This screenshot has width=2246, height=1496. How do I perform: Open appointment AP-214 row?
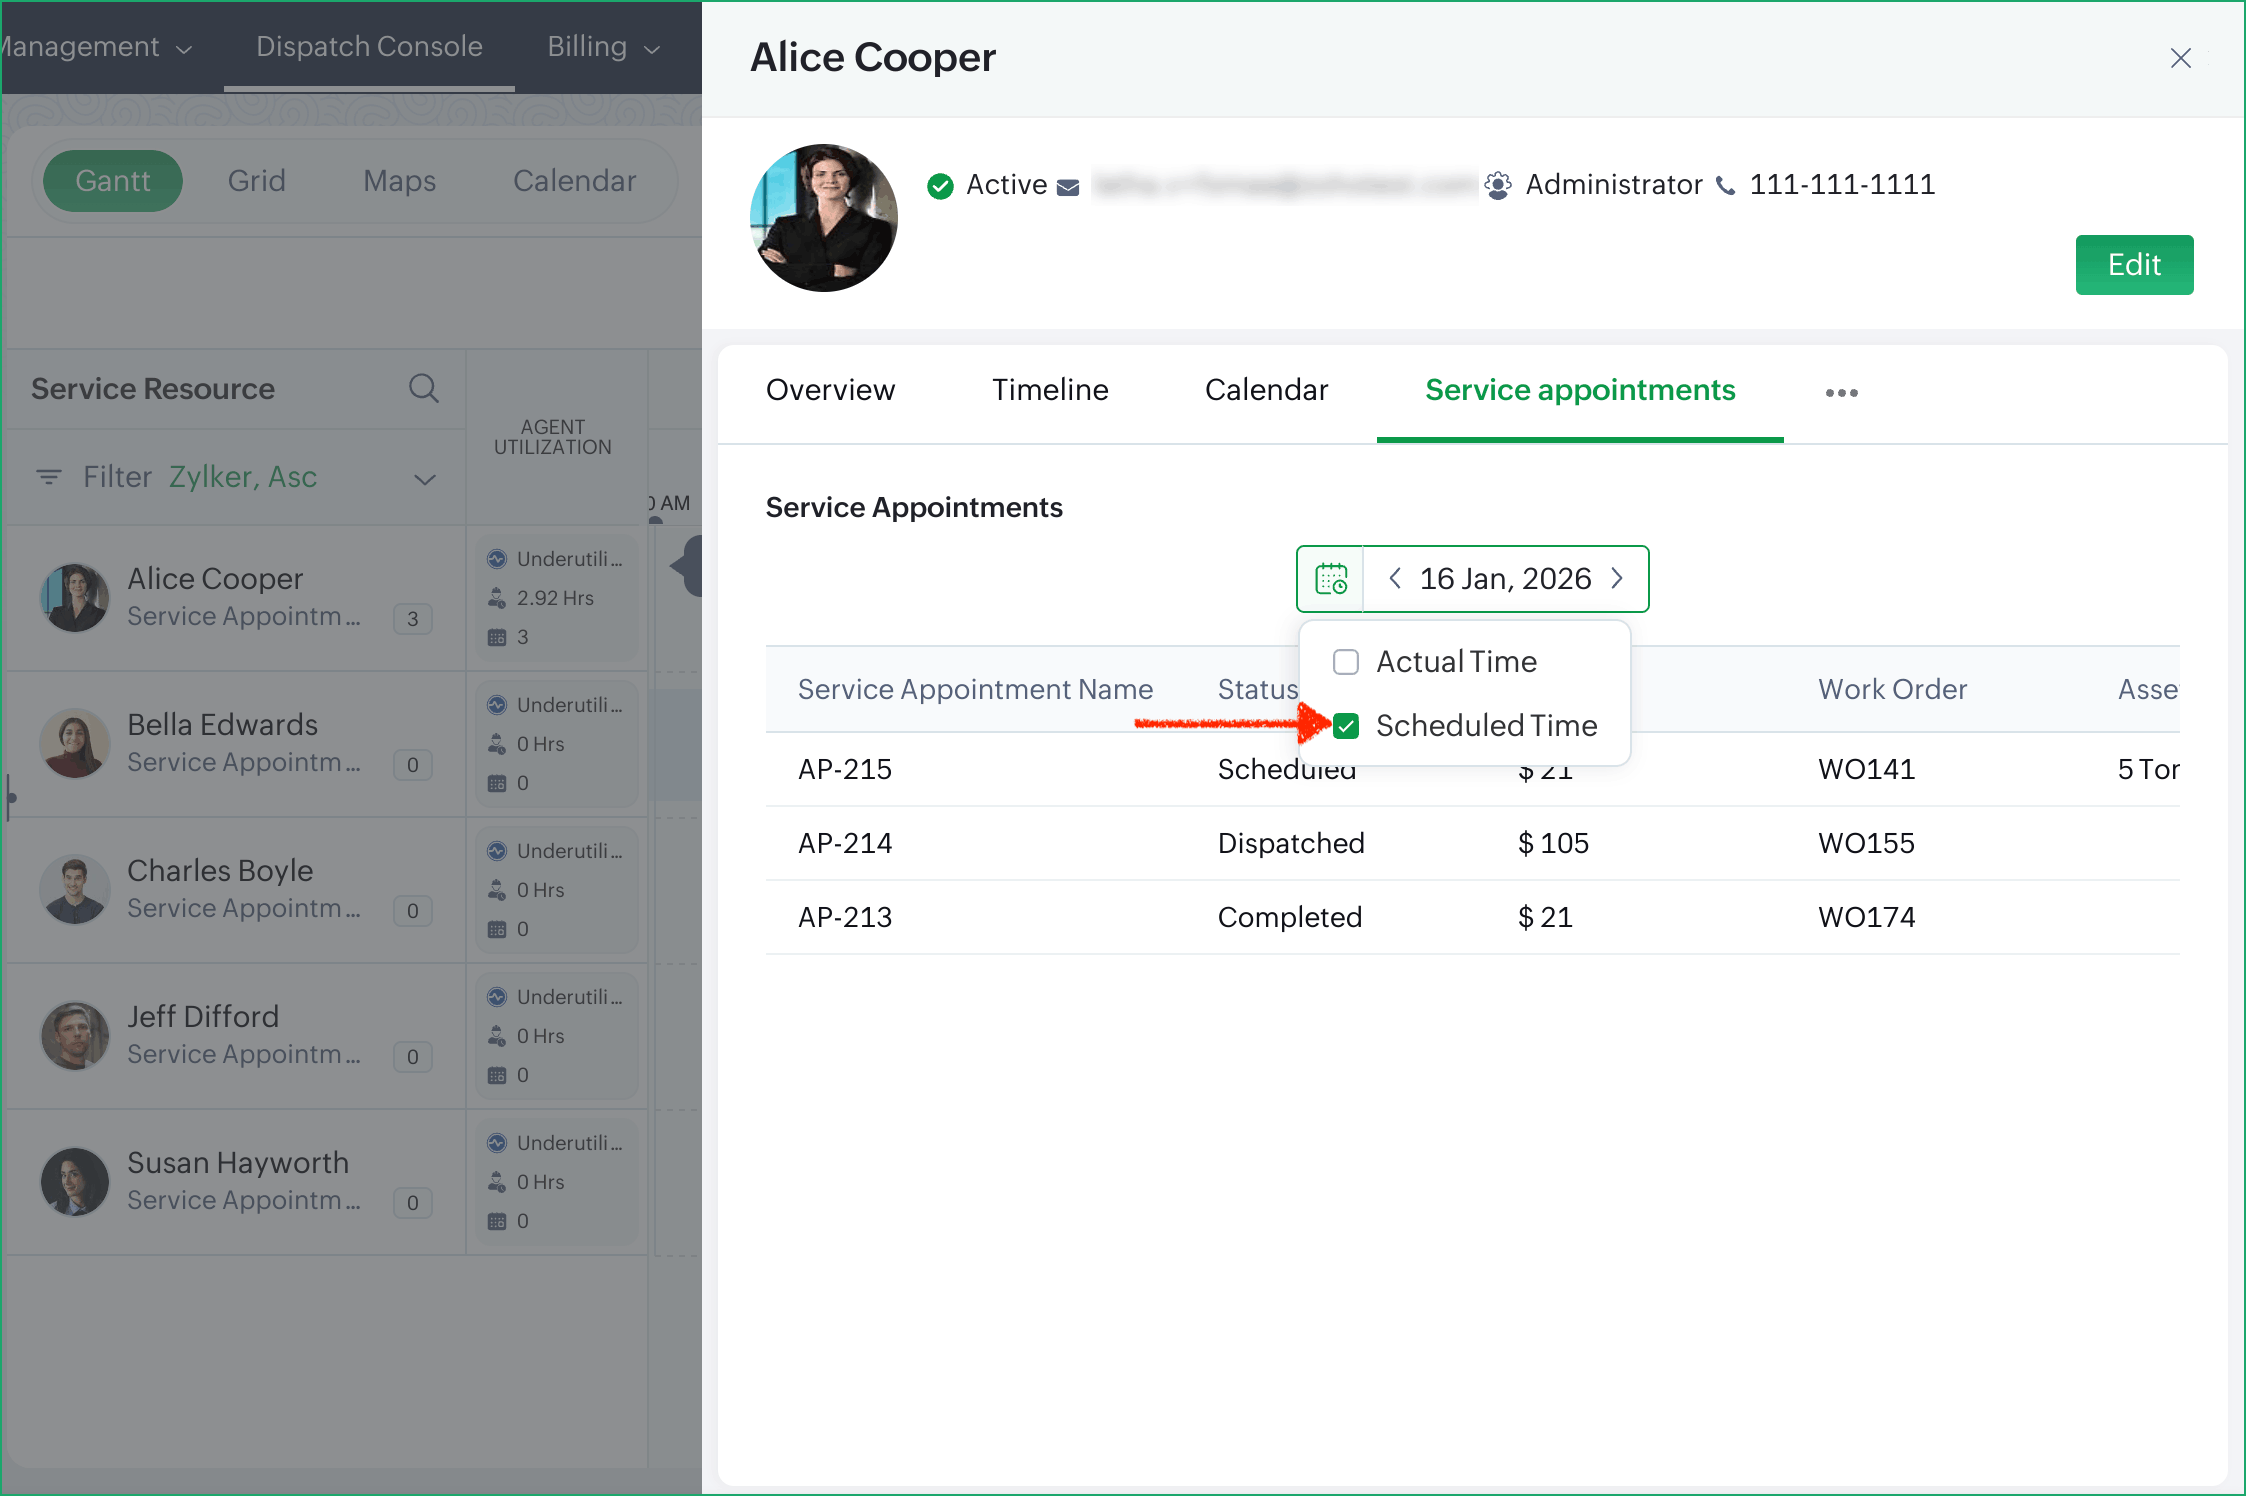(845, 843)
